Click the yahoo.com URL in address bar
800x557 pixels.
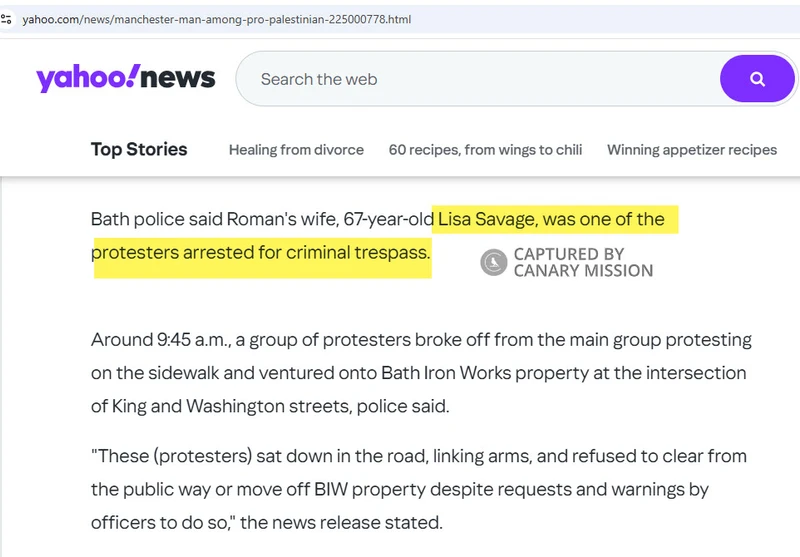[216, 19]
